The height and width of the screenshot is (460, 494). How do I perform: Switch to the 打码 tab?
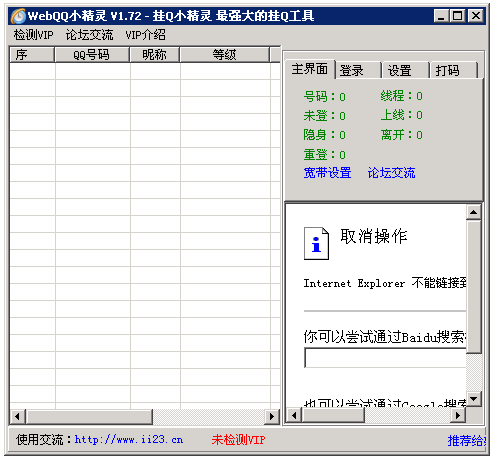(454, 70)
